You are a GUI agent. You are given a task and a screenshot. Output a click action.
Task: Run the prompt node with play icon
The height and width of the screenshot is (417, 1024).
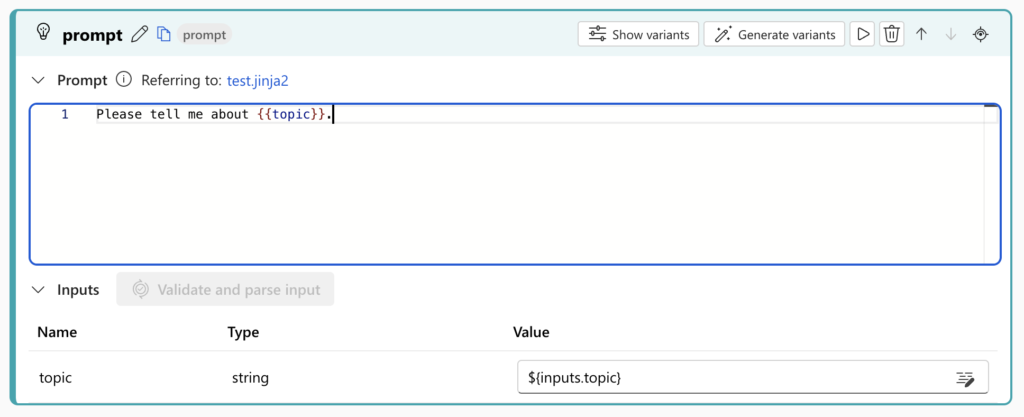tap(861, 34)
